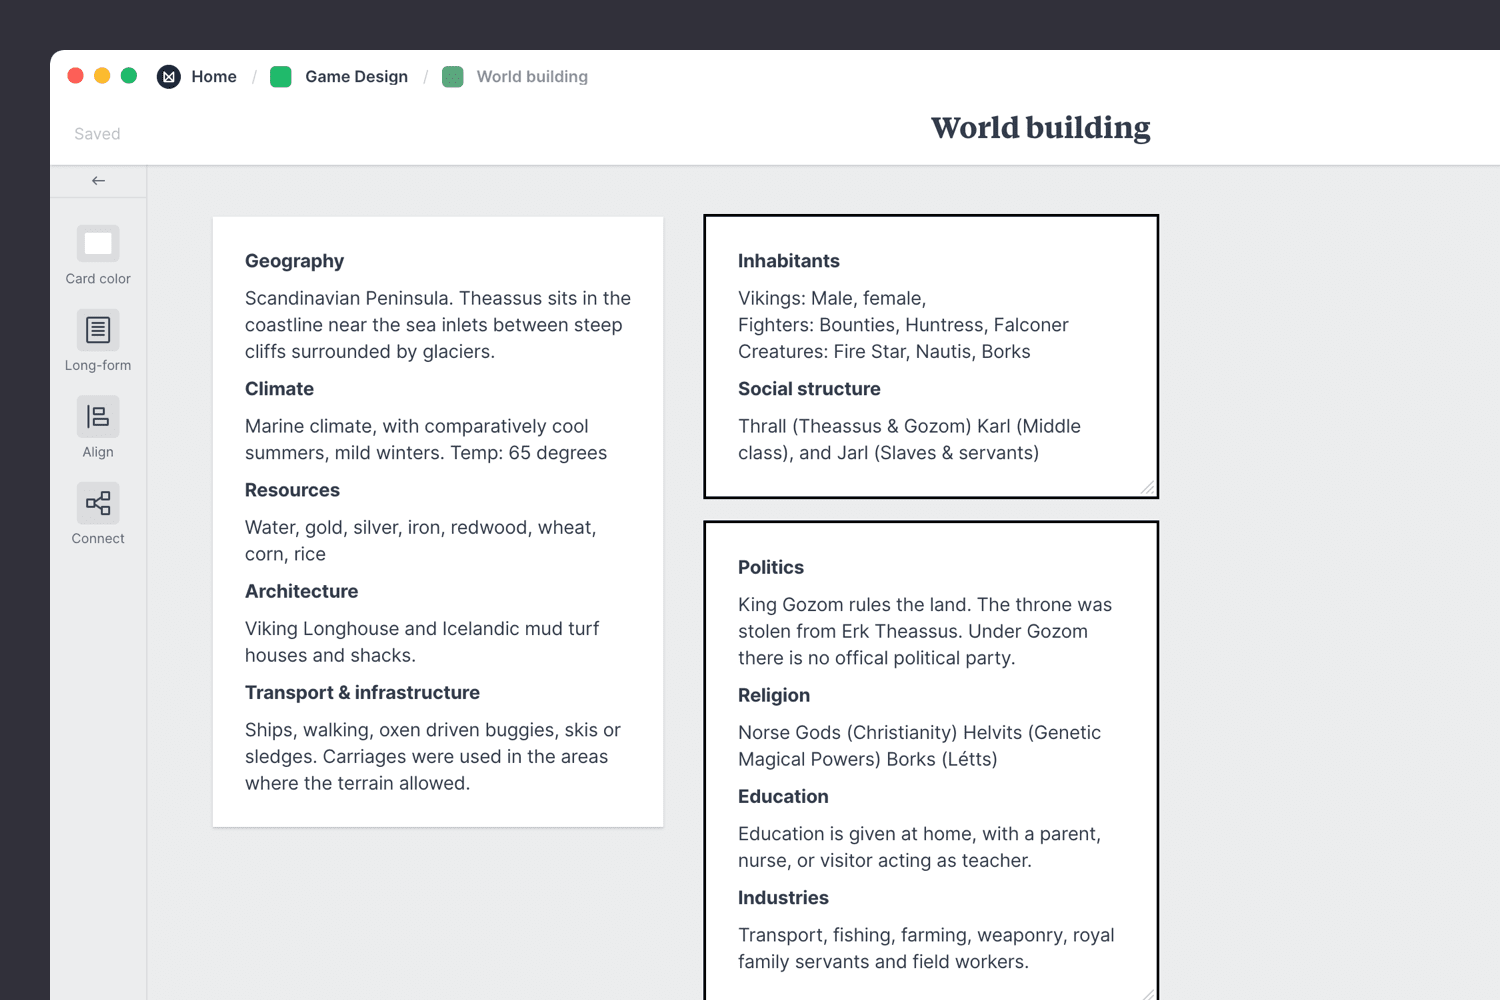Click the World building page title
Viewport: 1500px width, 1000px height.
(x=1040, y=127)
